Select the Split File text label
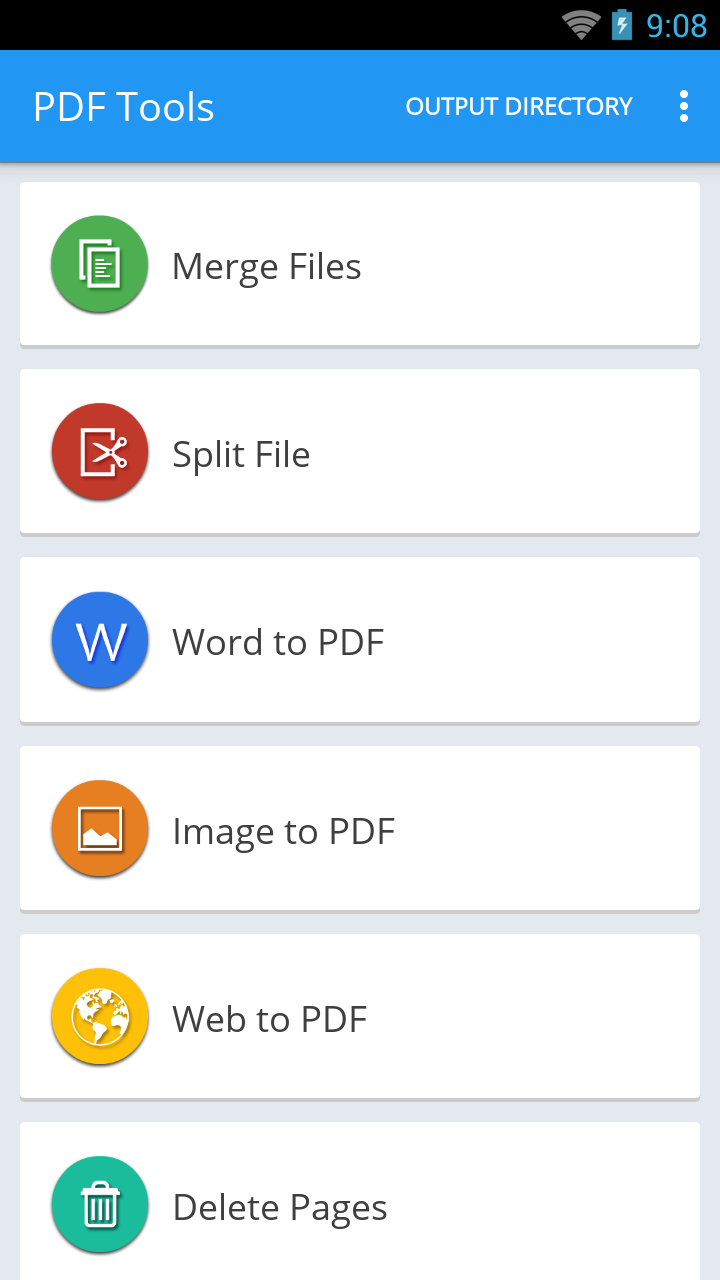The width and height of the screenshot is (720, 1280). coord(241,455)
